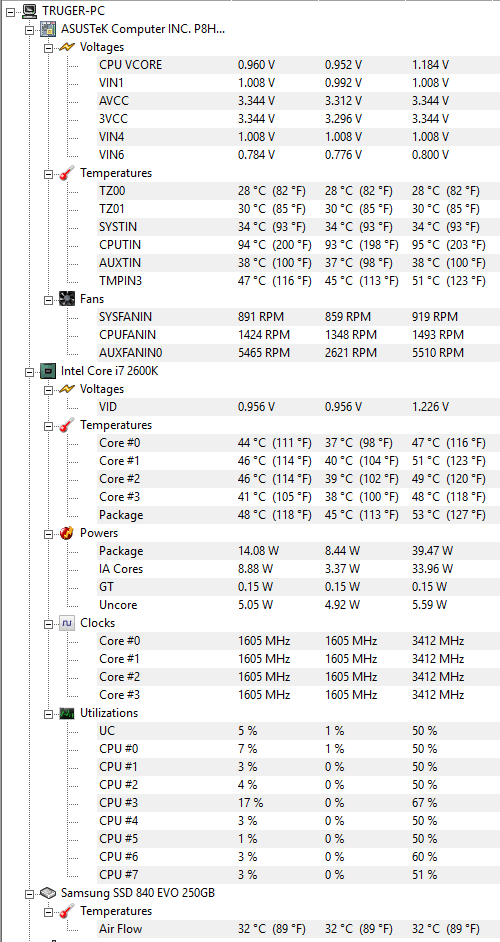Click the TRUGER-PC computer icon
Image resolution: width=500 pixels, height=942 pixels.
(29, 11)
